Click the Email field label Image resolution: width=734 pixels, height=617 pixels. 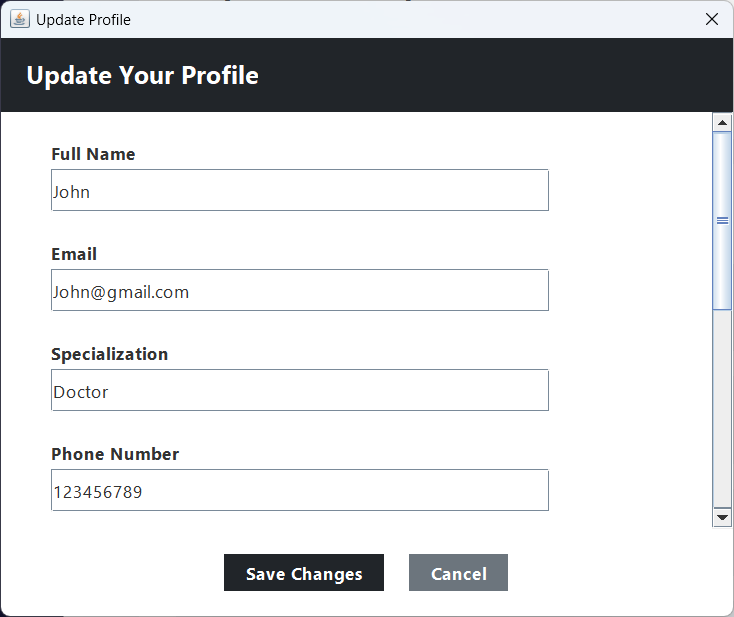click(74, 254)
